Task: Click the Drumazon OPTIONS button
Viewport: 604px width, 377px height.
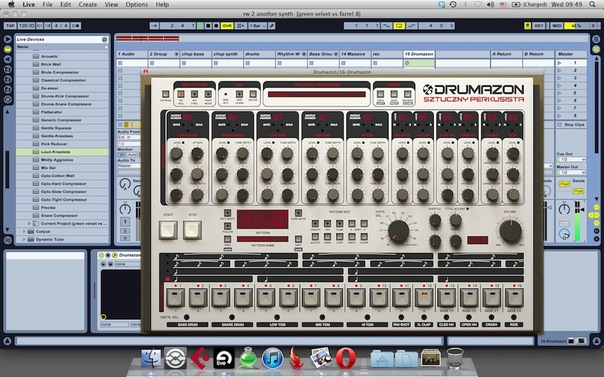Action: click(x=165, y=94)
